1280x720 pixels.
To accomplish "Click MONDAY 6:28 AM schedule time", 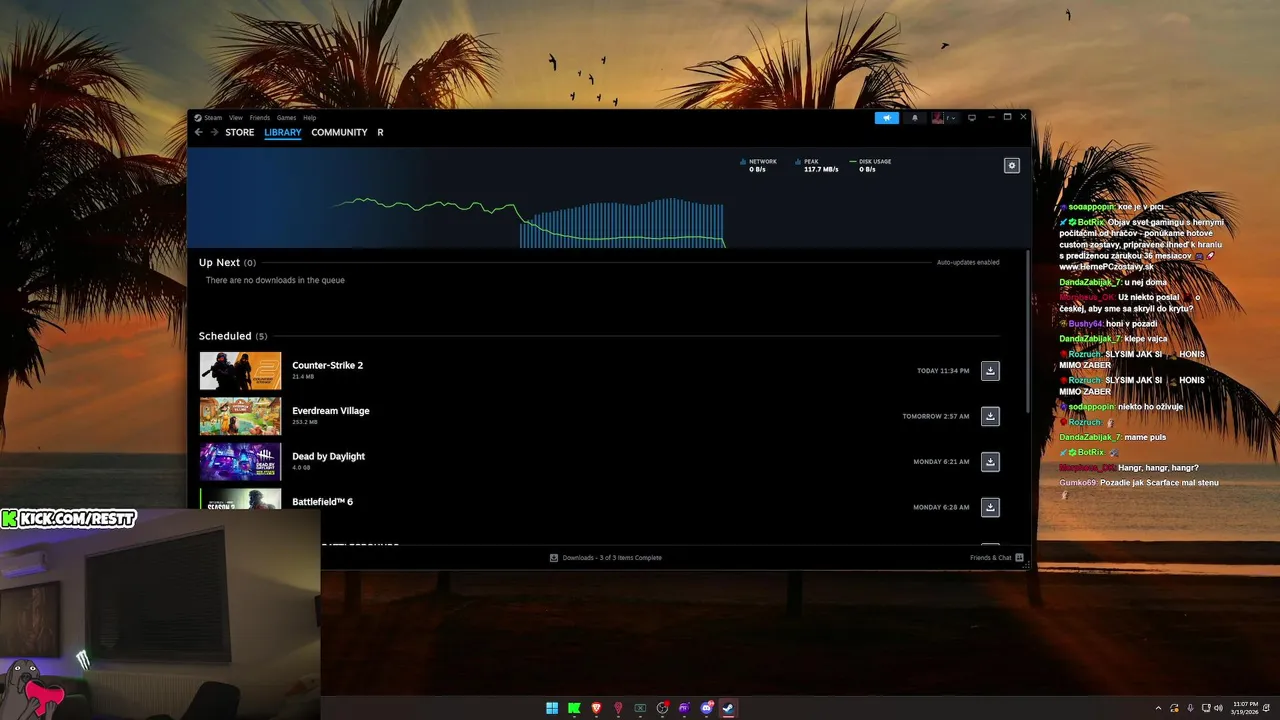I will (x=941, y=507).
